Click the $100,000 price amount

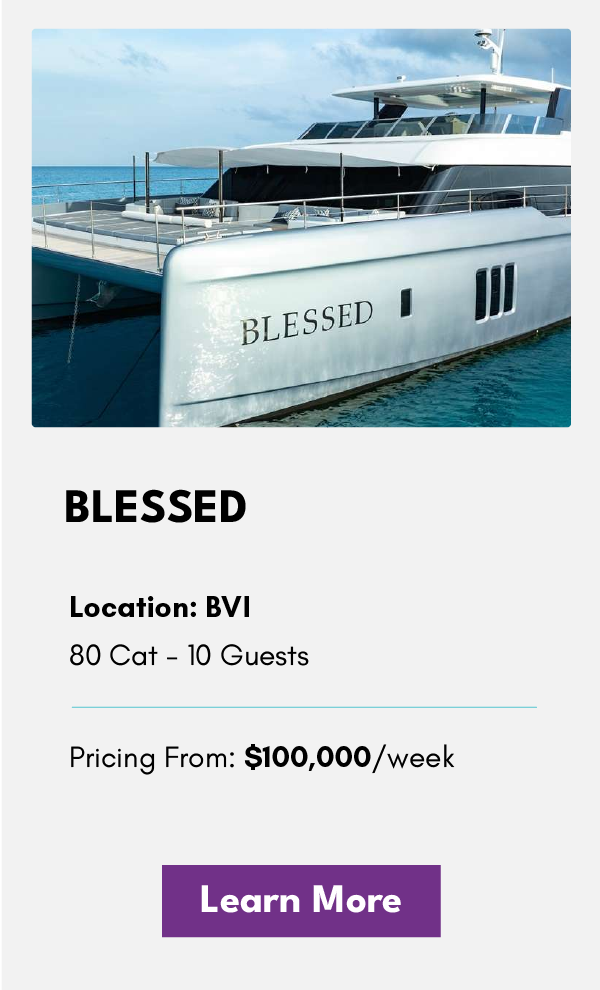pyautogui.click(x=308, y=756)
